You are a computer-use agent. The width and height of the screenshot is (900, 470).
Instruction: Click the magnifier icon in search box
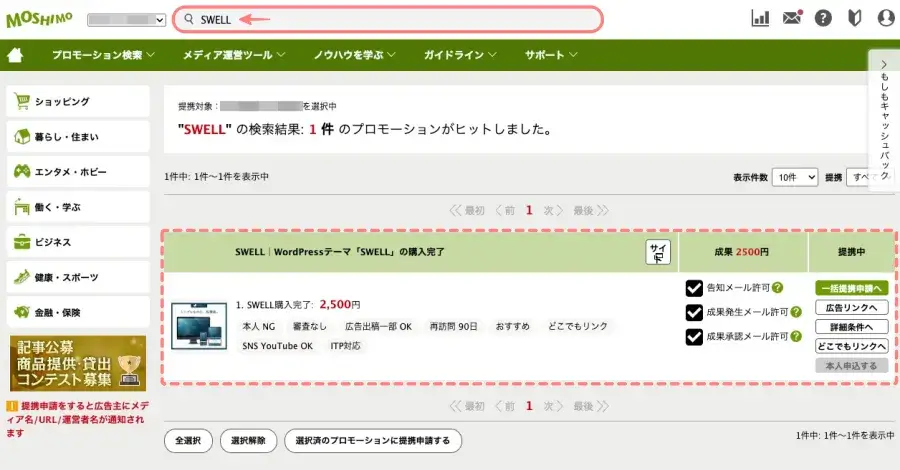click(188, 19)
